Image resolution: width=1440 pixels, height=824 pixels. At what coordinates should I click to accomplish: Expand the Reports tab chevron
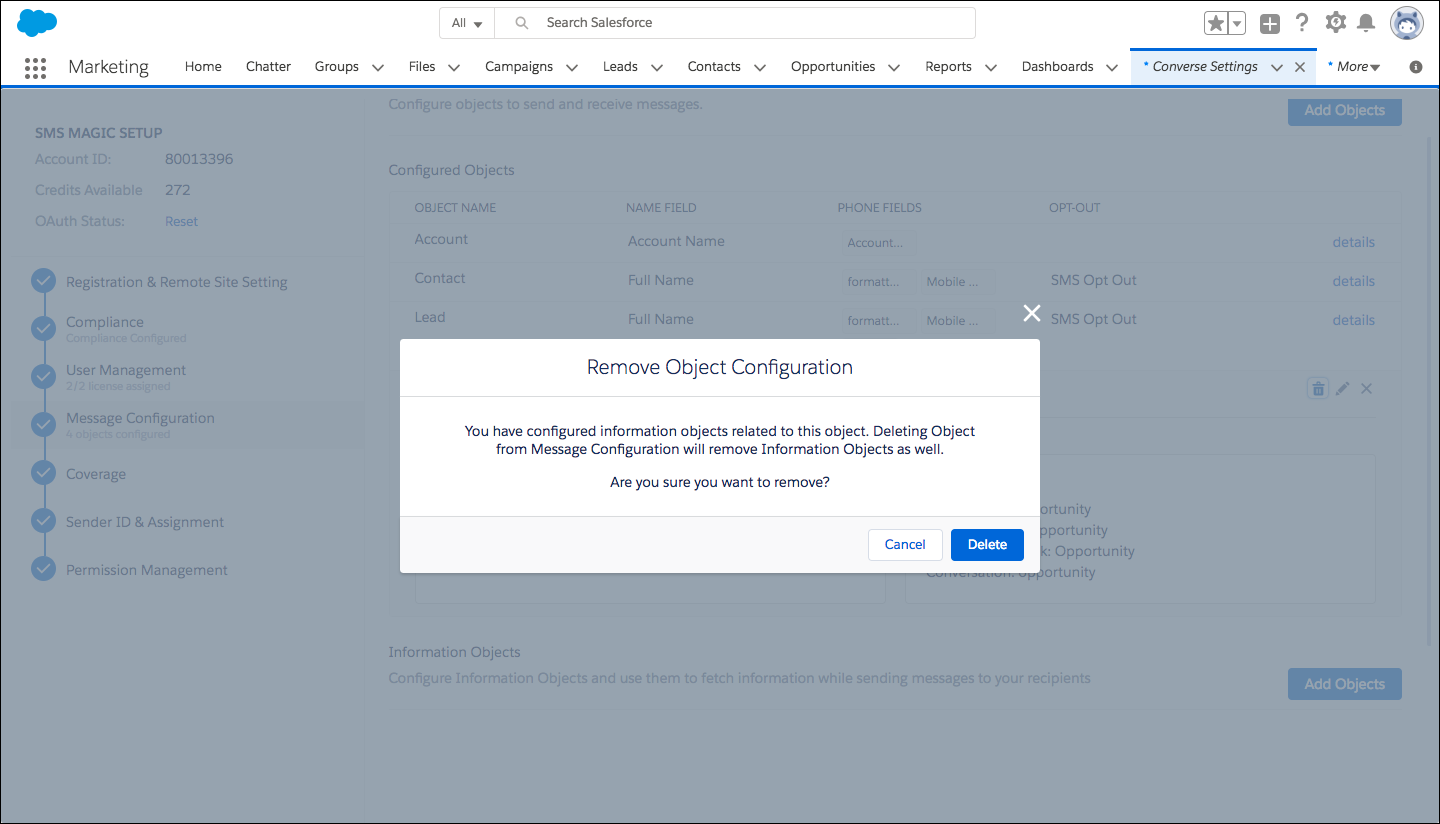[991, 68]
